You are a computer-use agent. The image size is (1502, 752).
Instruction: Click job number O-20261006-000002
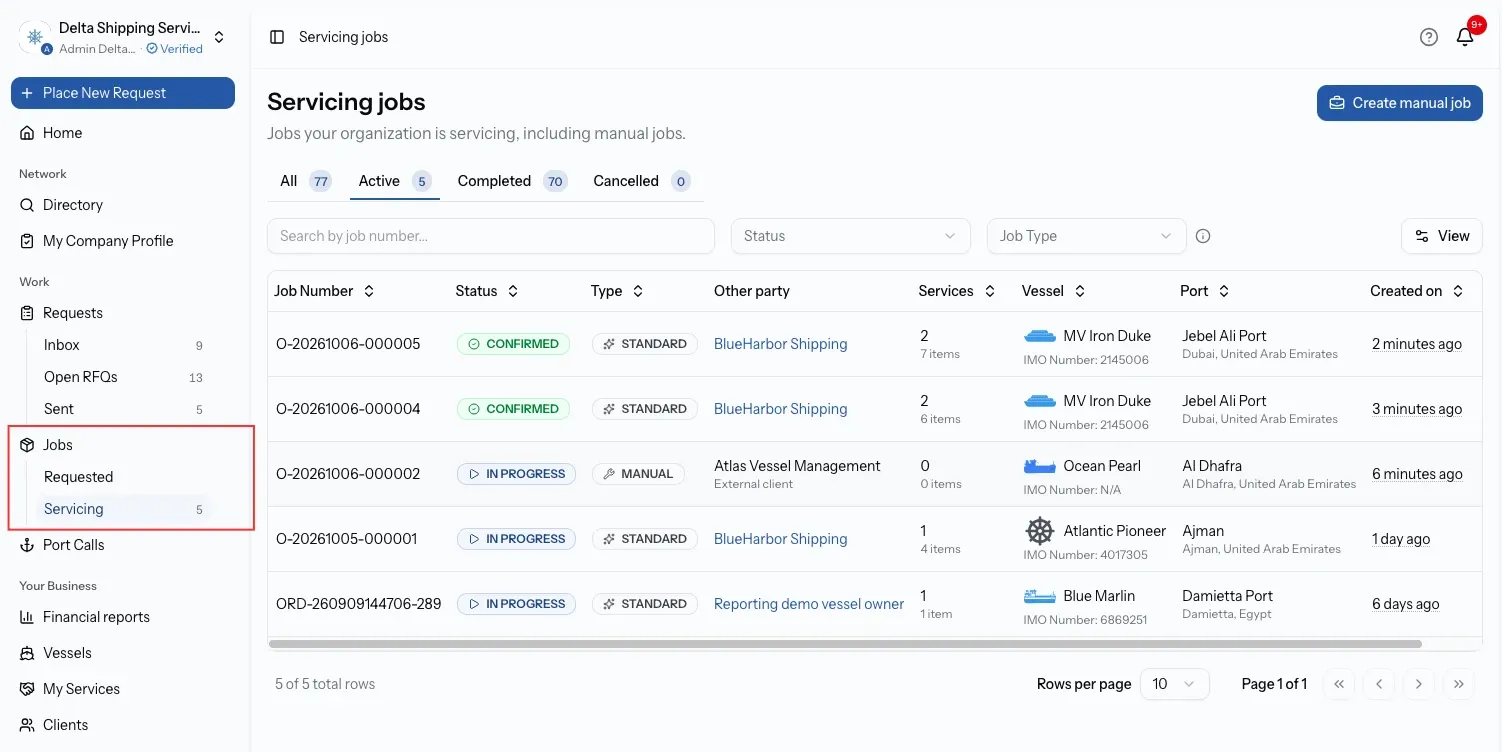[348, 474]
